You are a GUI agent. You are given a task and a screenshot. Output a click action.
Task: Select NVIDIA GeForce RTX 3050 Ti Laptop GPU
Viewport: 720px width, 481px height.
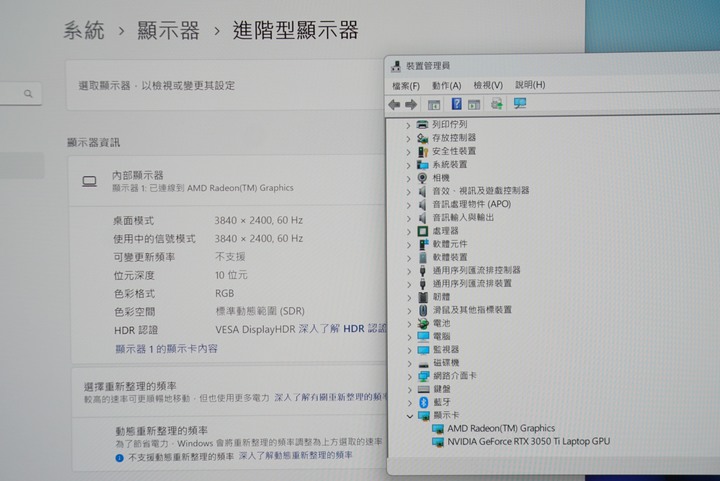529,442
